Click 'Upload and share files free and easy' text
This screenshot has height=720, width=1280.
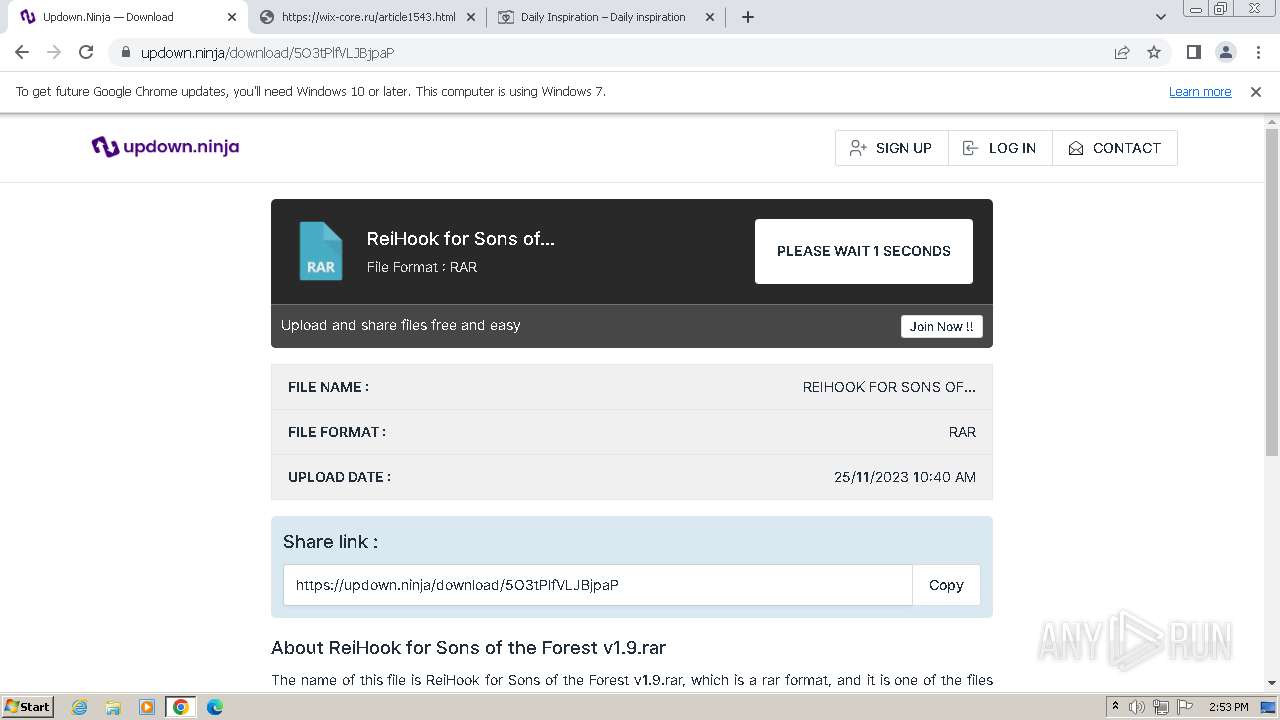pyautogui.click(x=401, y=325)
